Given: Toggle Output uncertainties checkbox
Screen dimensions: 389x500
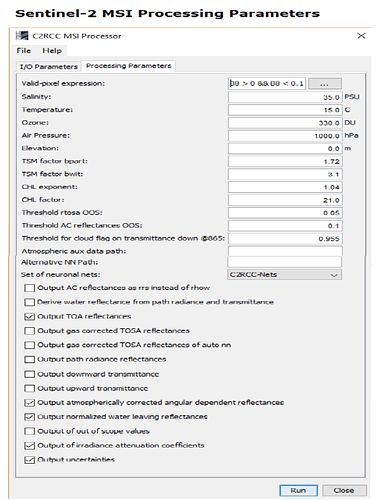Looking at the screenshot, I should coord(29,460).
